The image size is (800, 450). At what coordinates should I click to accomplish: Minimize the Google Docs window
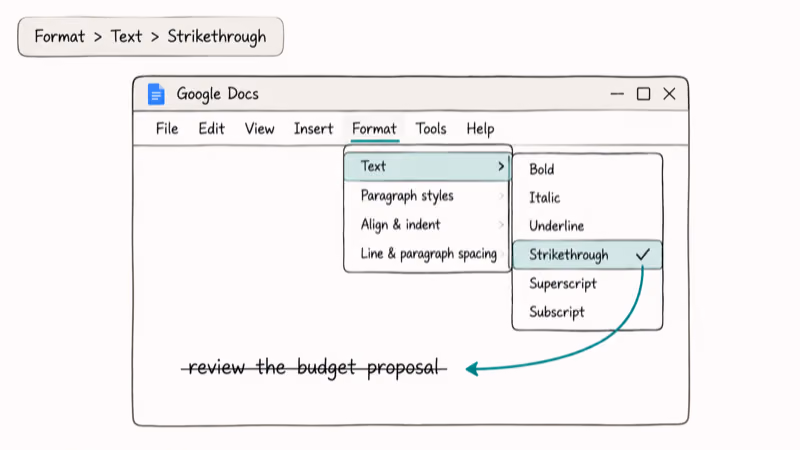[x=617, y=94]
